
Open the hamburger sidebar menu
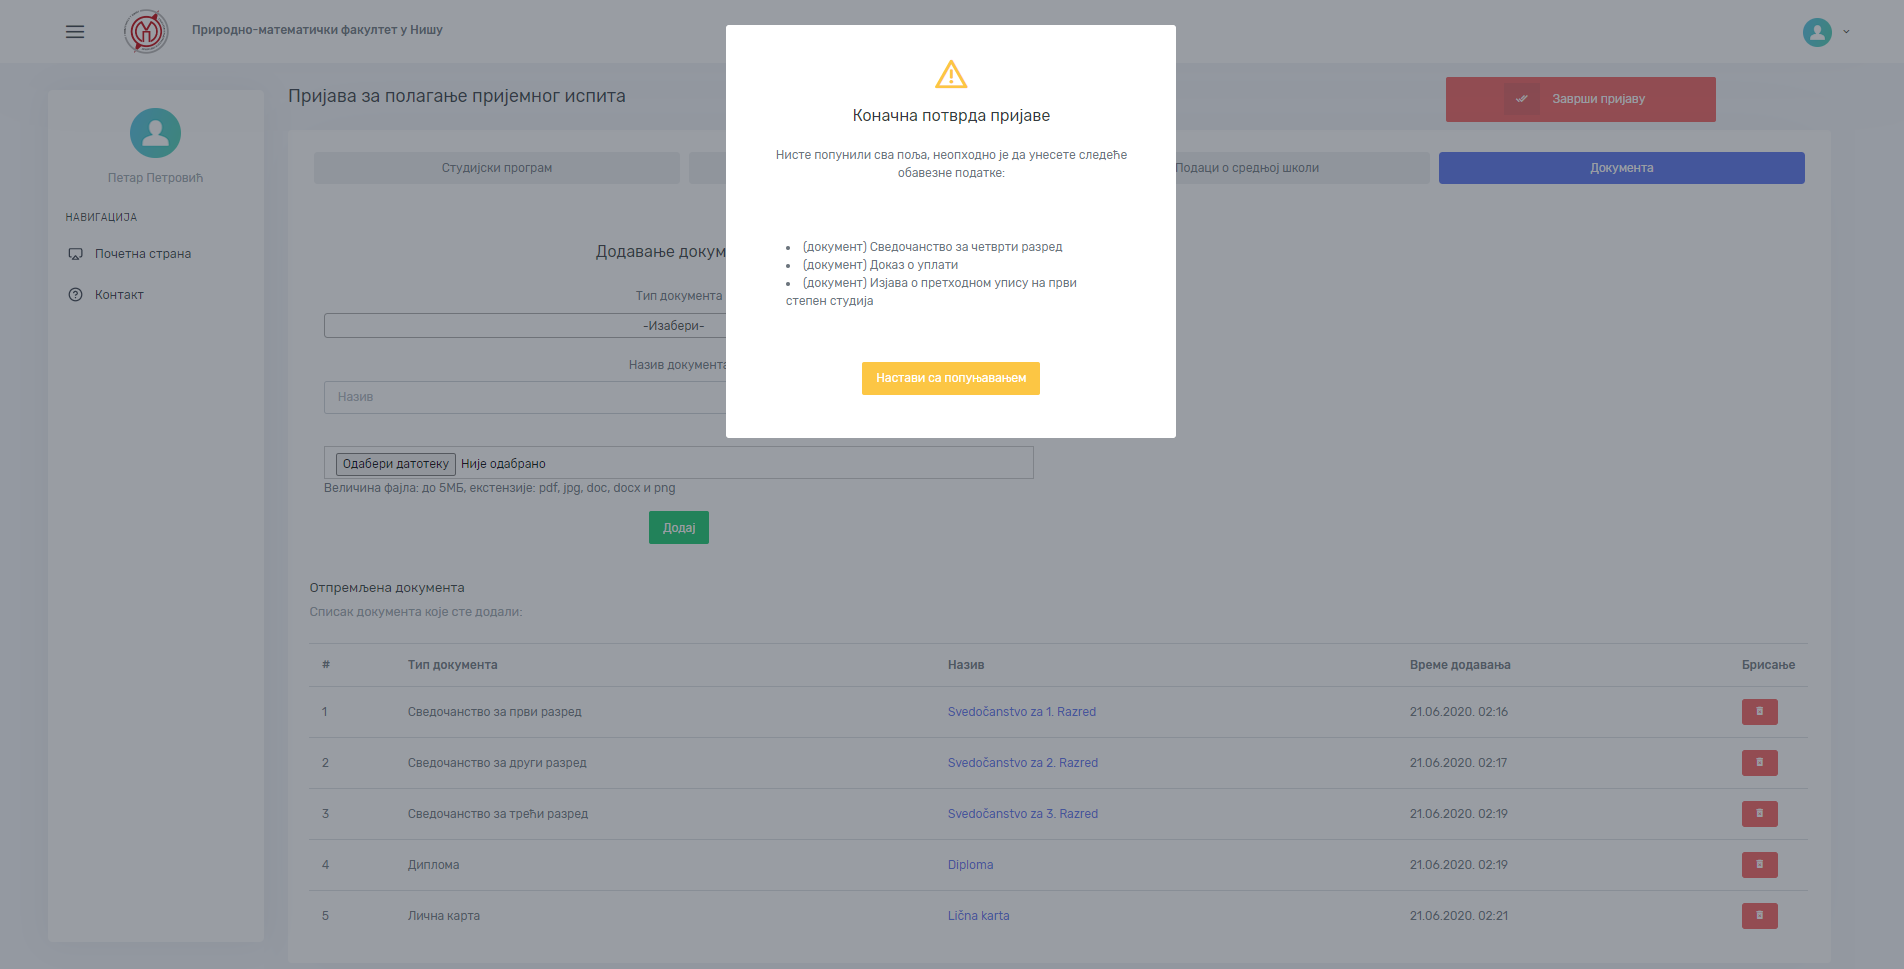(75, 32)
